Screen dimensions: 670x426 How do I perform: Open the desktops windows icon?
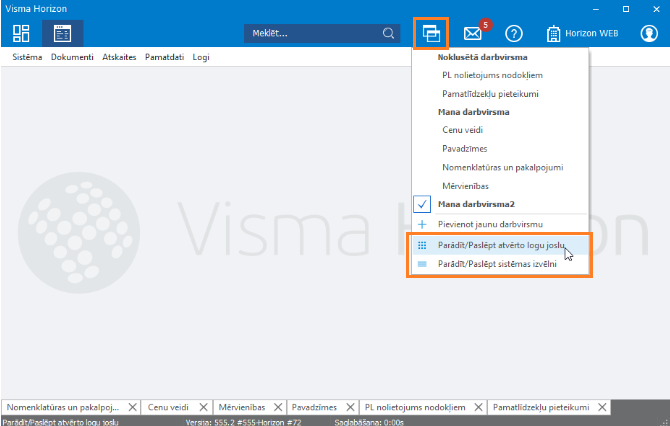click(x=431, y=33)
